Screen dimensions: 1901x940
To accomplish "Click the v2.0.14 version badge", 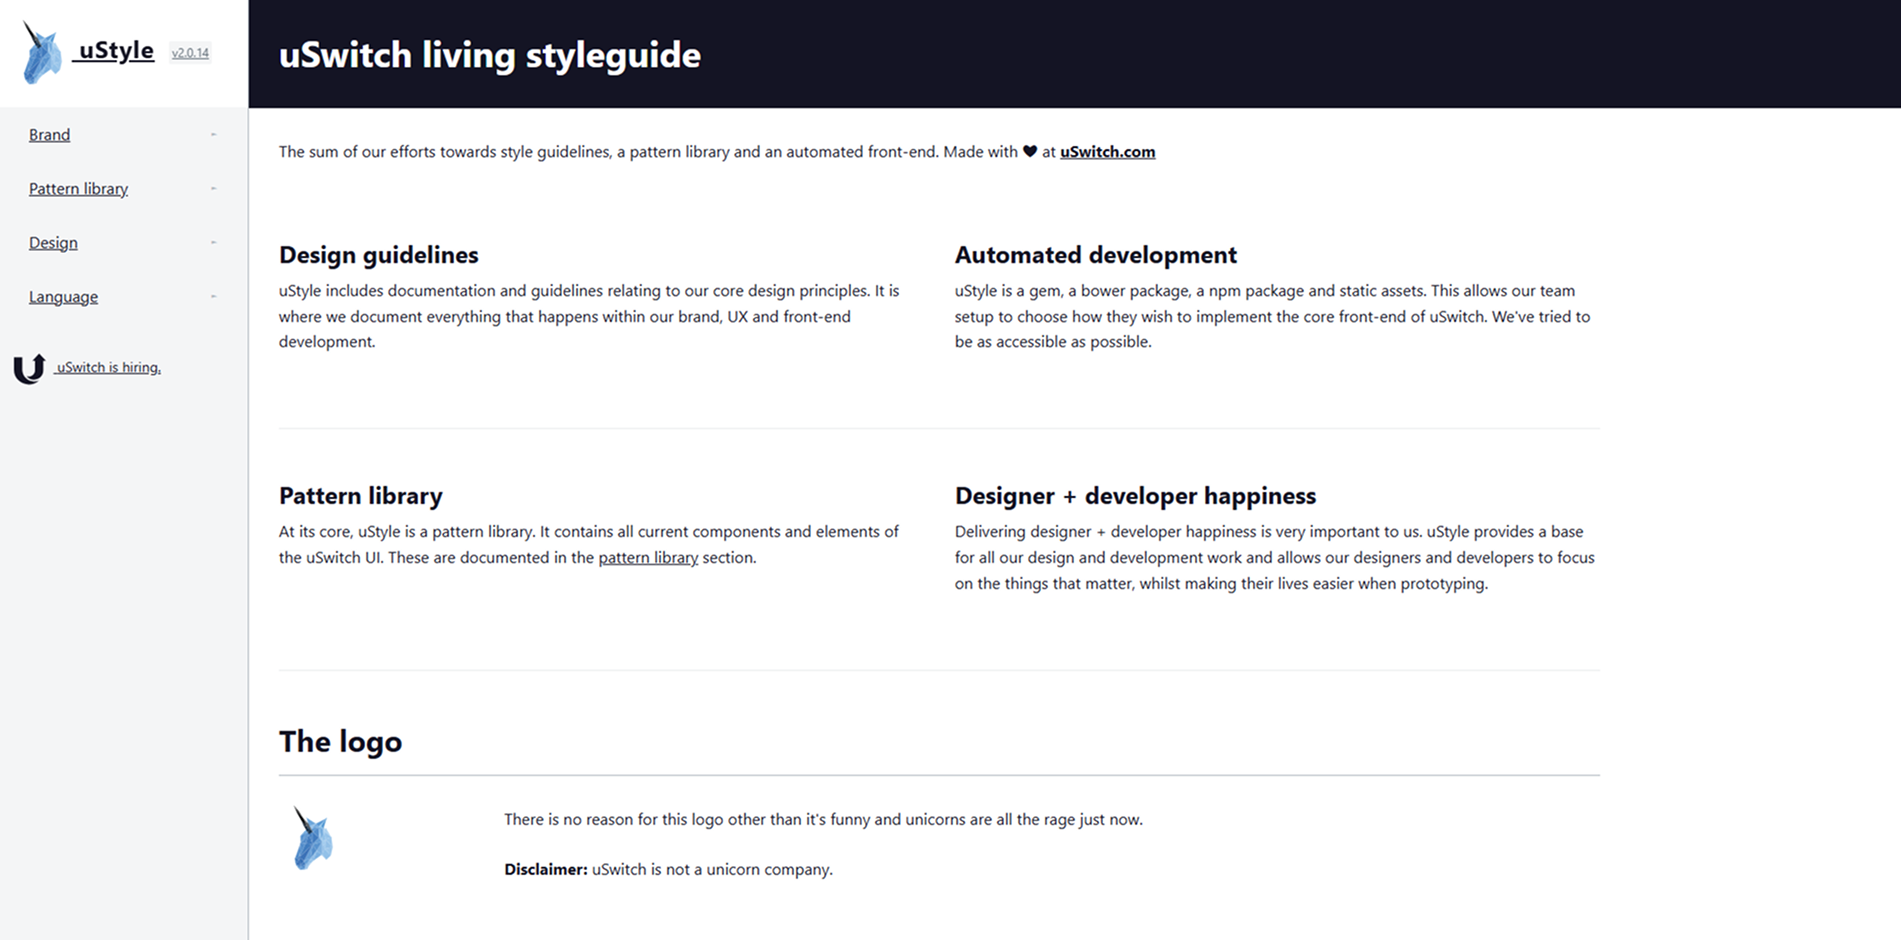I will [x=190, y=53].
